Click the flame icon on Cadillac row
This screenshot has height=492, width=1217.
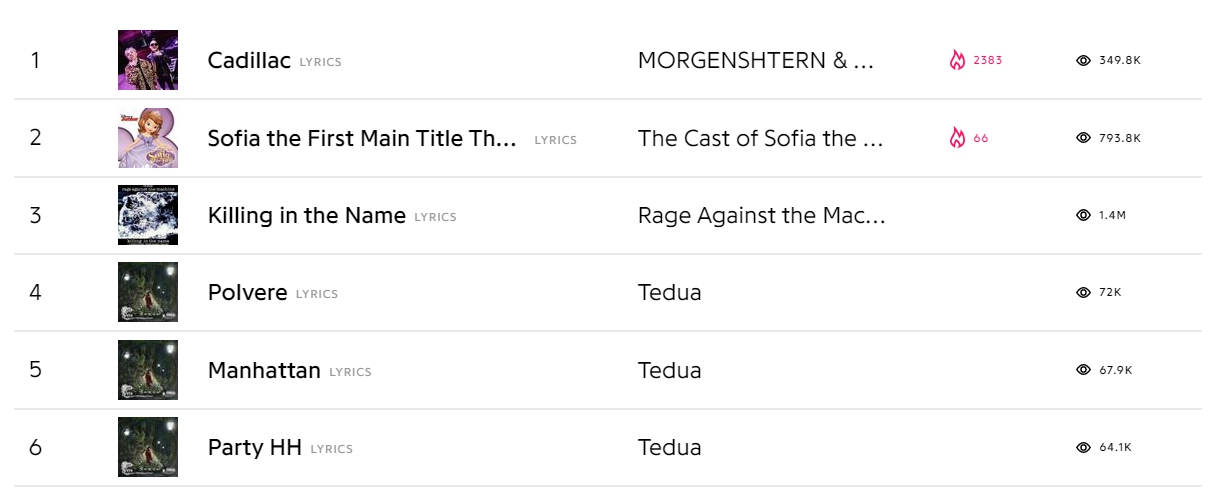957,60
